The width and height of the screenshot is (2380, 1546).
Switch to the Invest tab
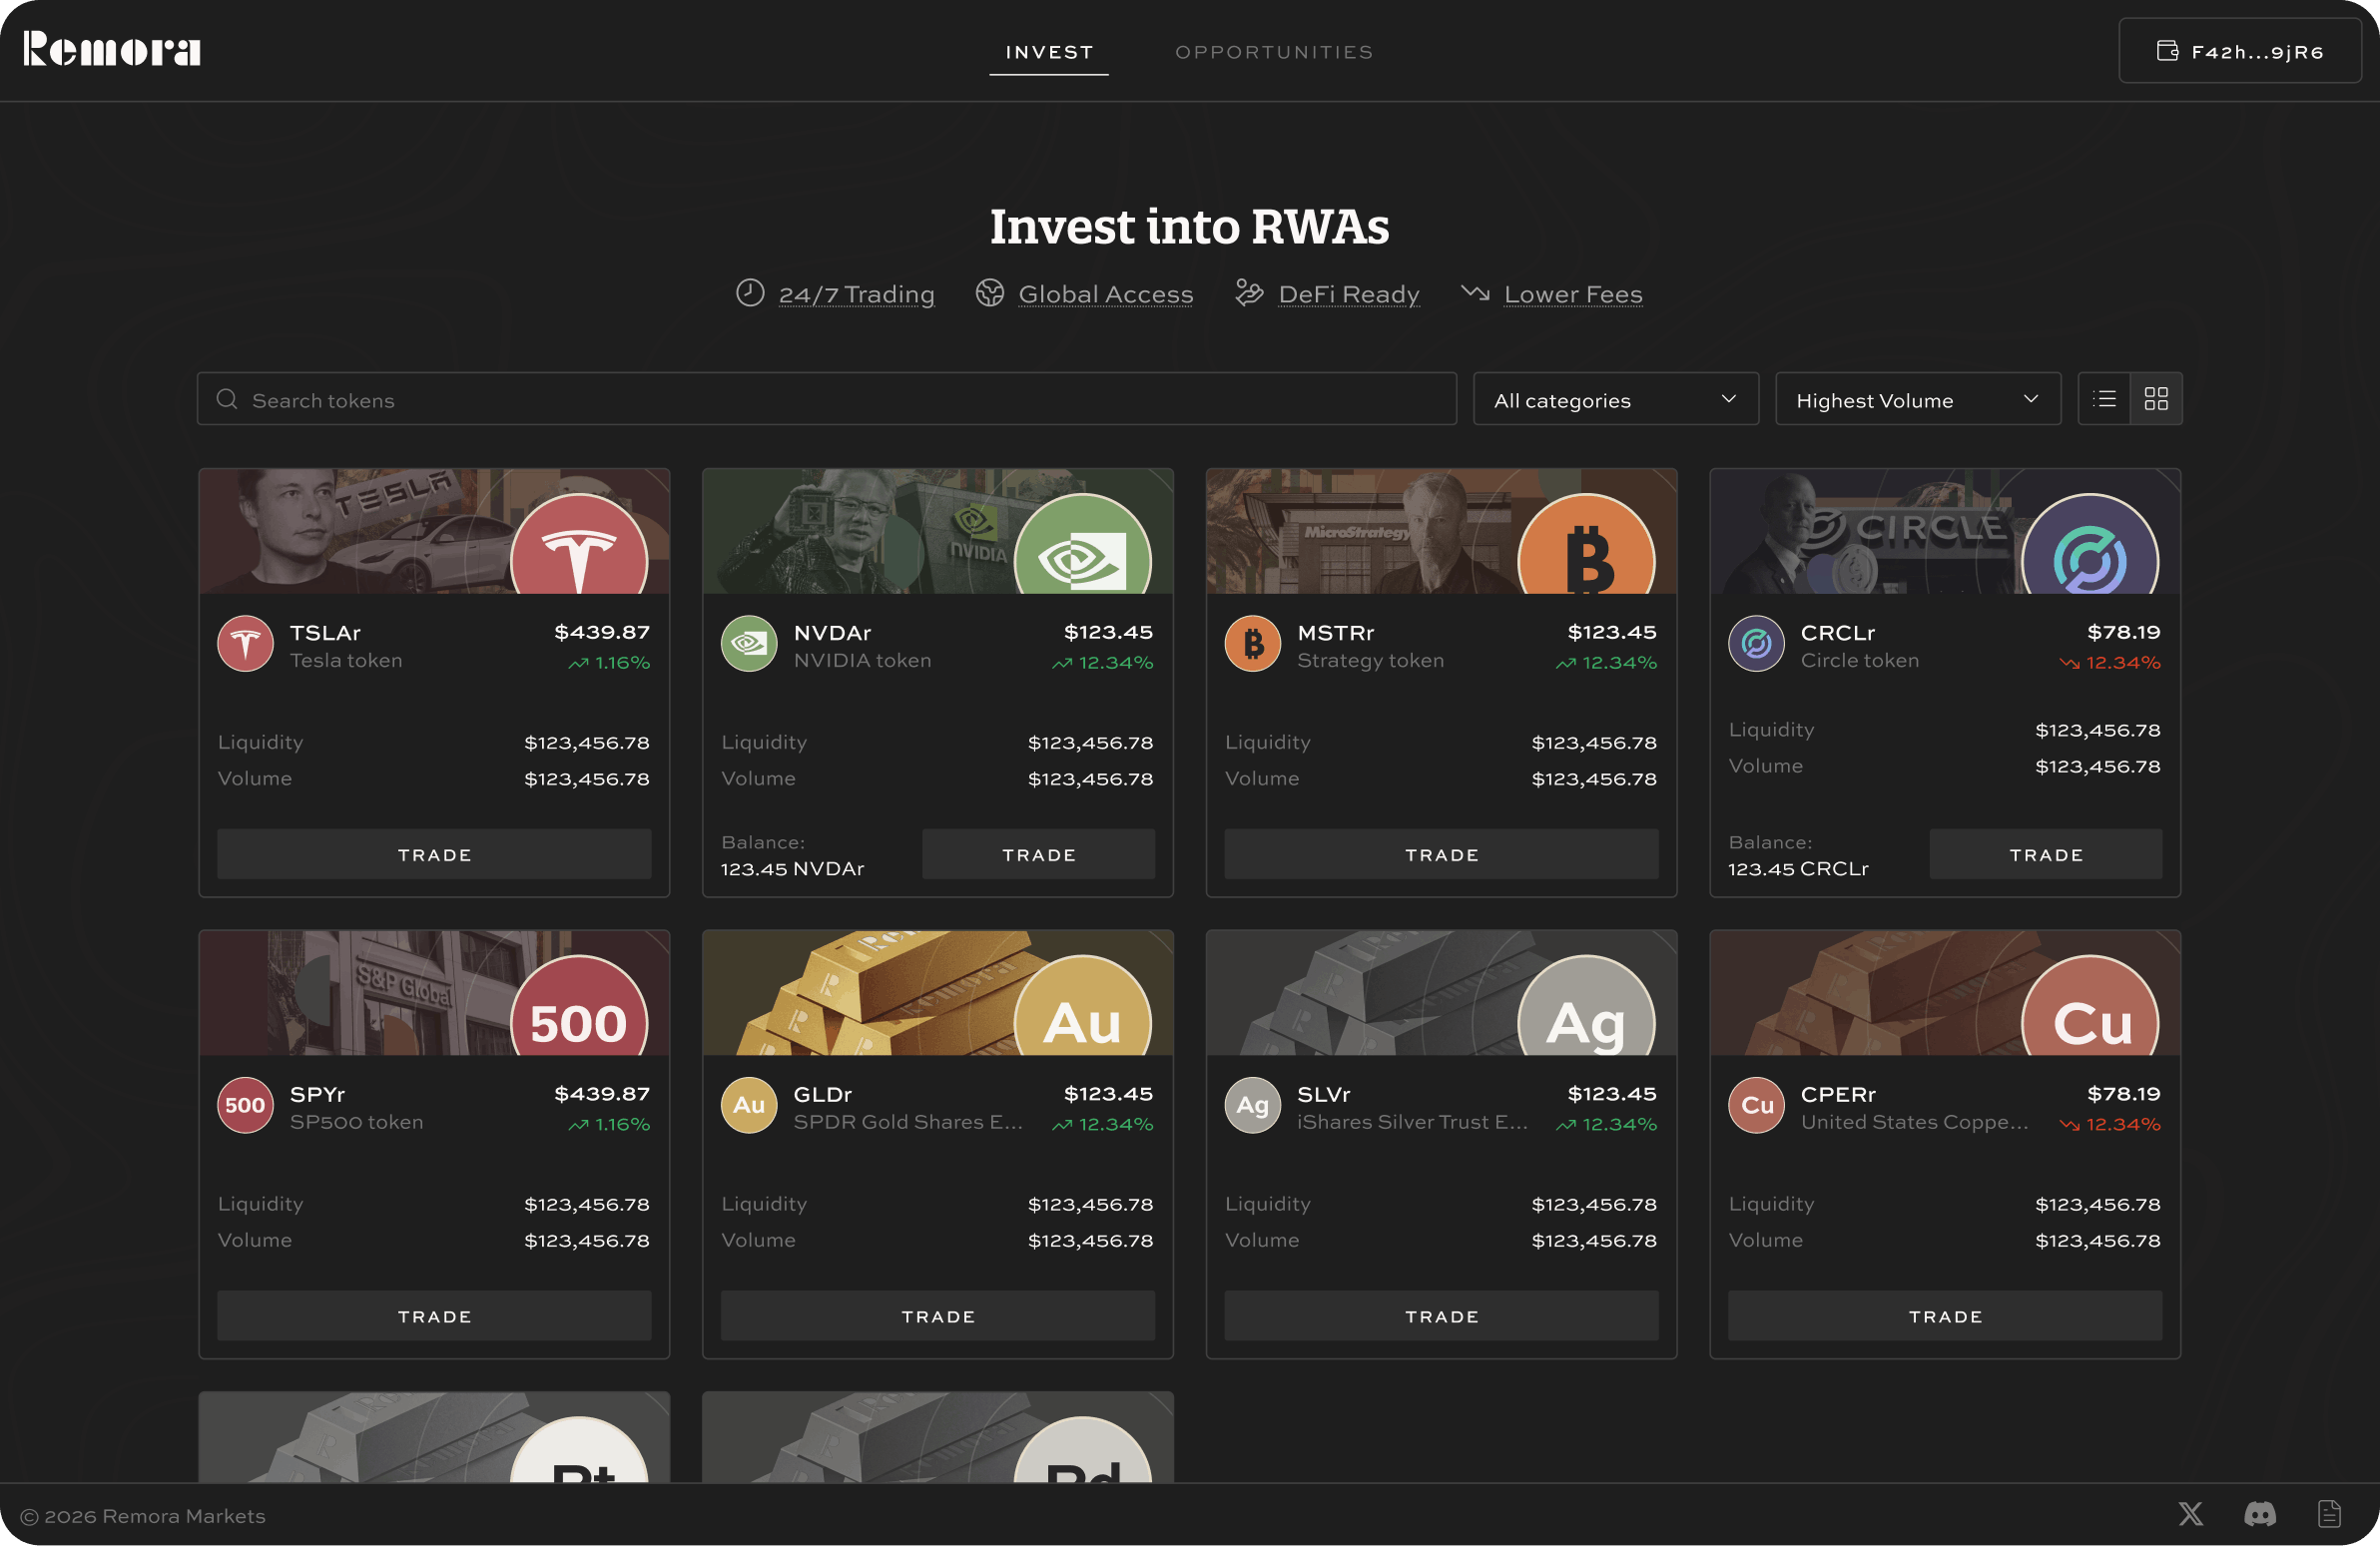1049,52
